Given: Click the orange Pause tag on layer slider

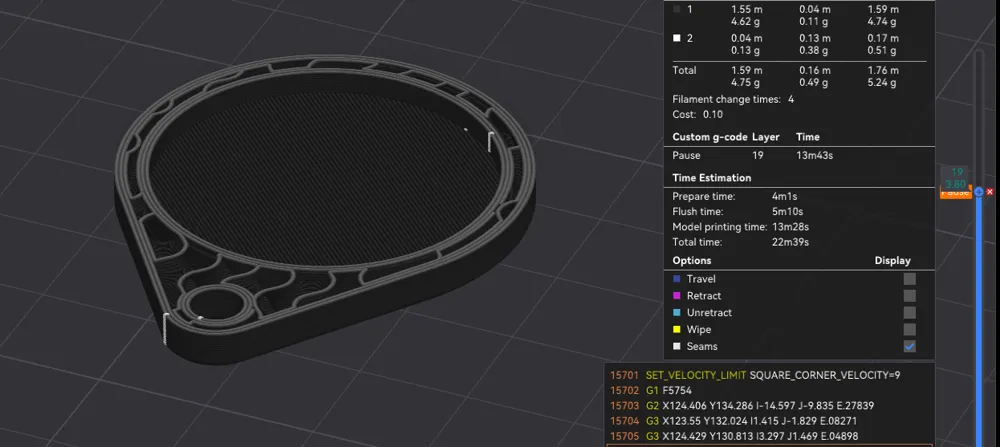Looking at the screenshot, I should (955, 193).
